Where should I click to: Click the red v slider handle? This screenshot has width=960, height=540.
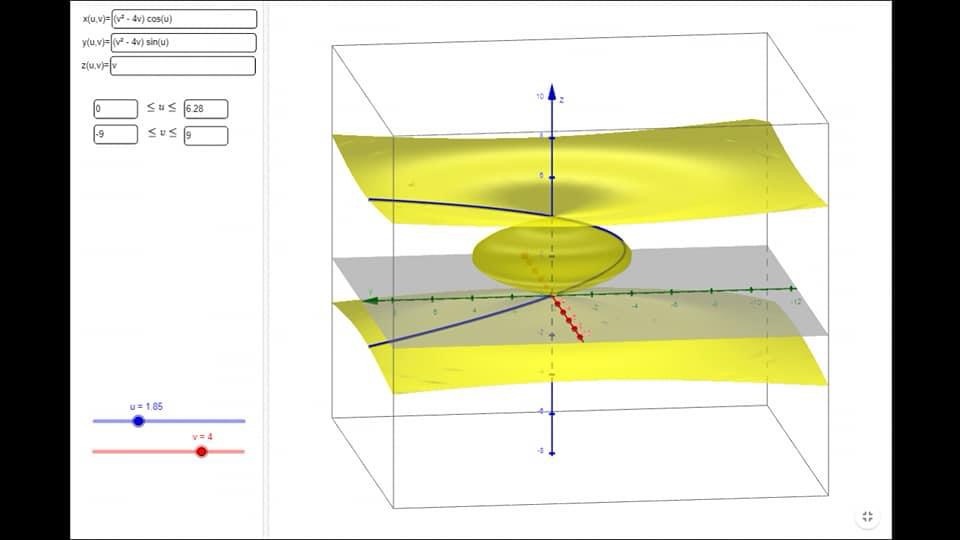(201, 452)
